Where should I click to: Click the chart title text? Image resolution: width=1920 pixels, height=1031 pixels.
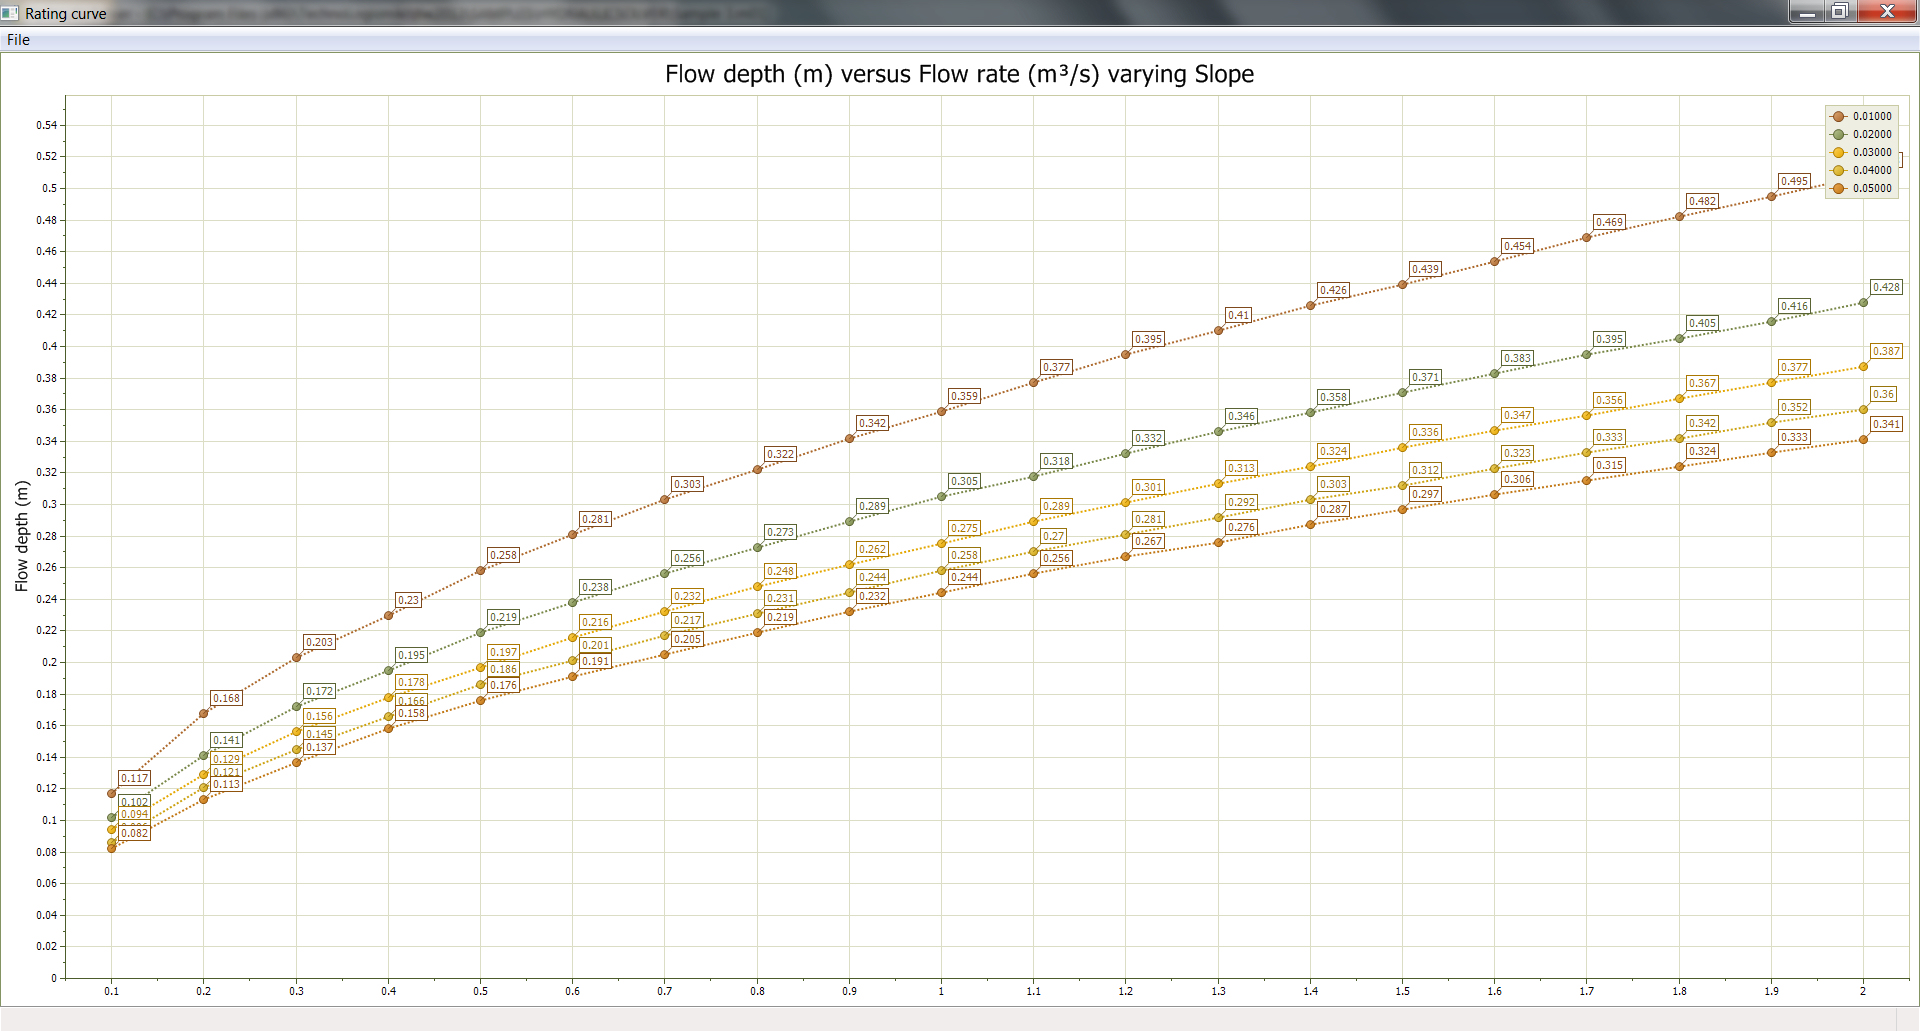click(x=959, y=75)
